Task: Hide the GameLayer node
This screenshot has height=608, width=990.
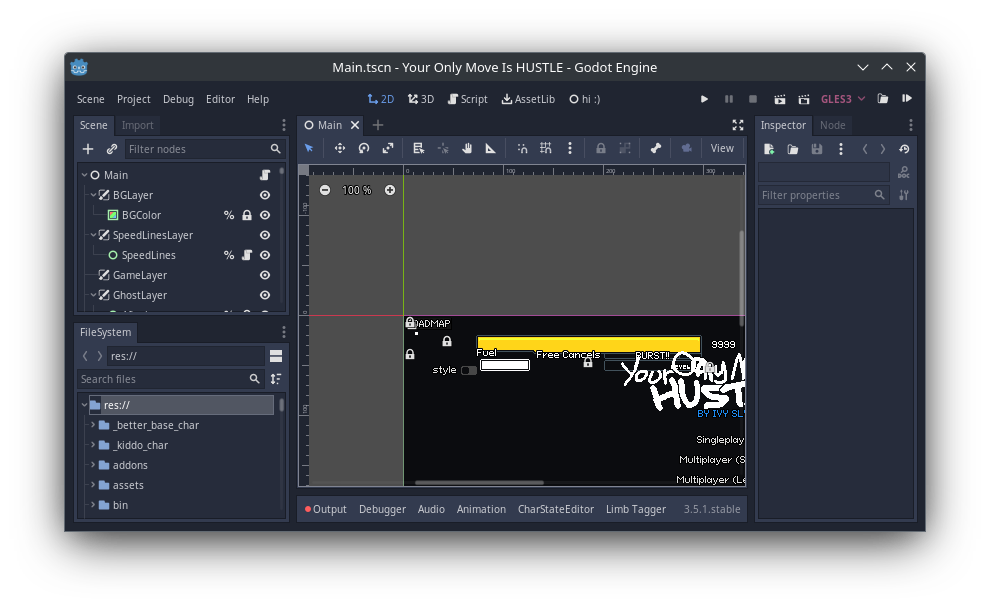Action: 265,275
